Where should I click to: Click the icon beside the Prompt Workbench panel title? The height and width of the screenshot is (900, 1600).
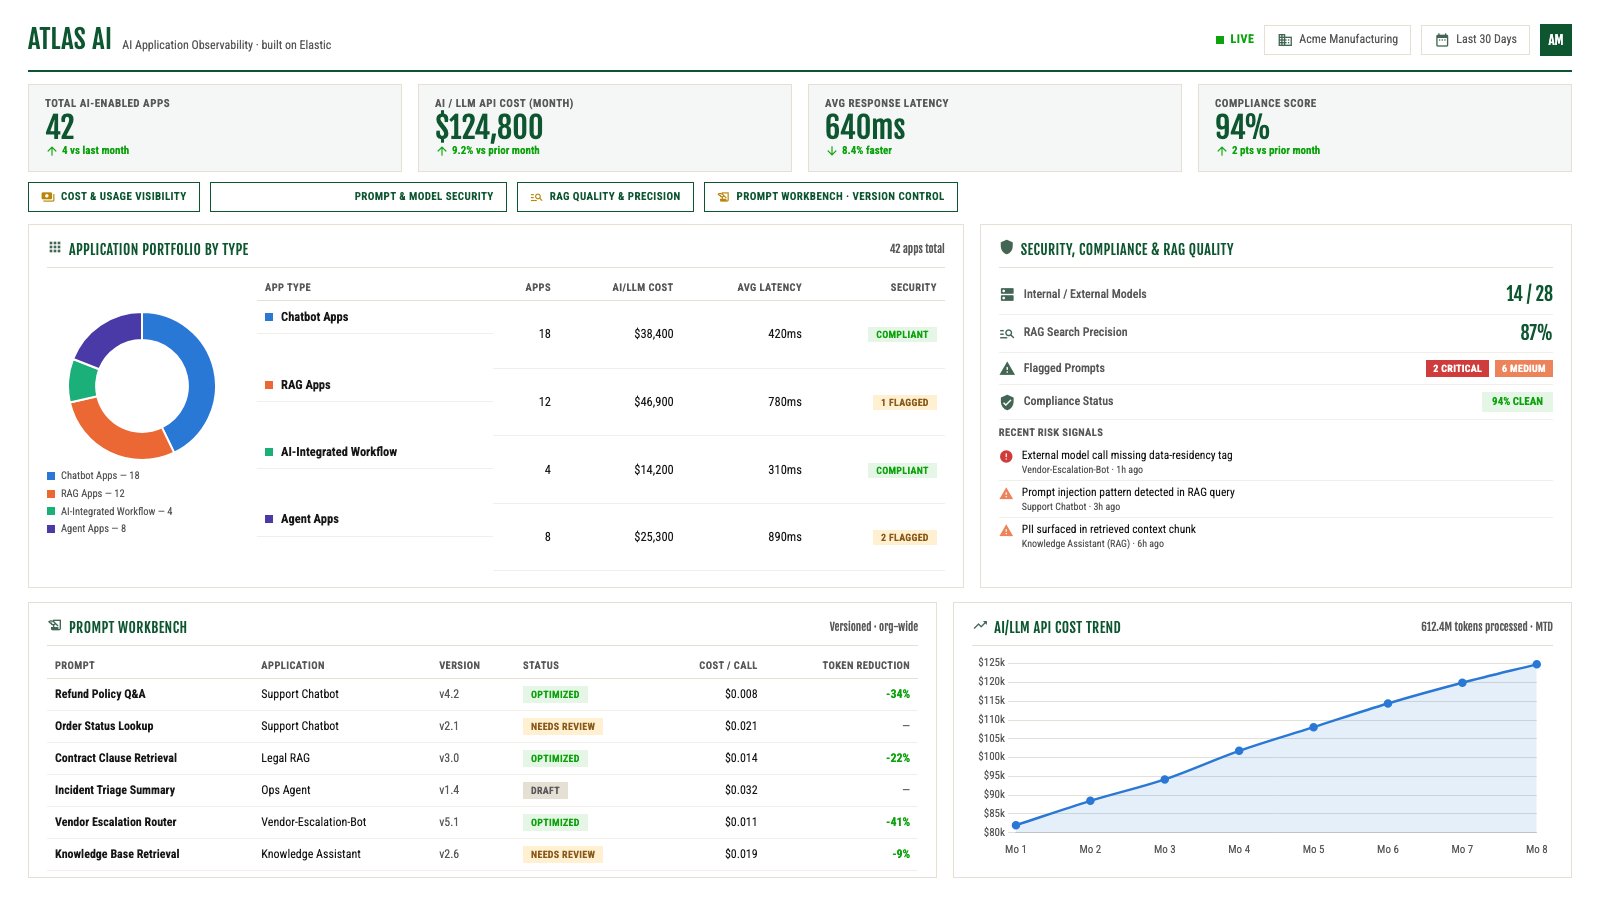[55, 626]
